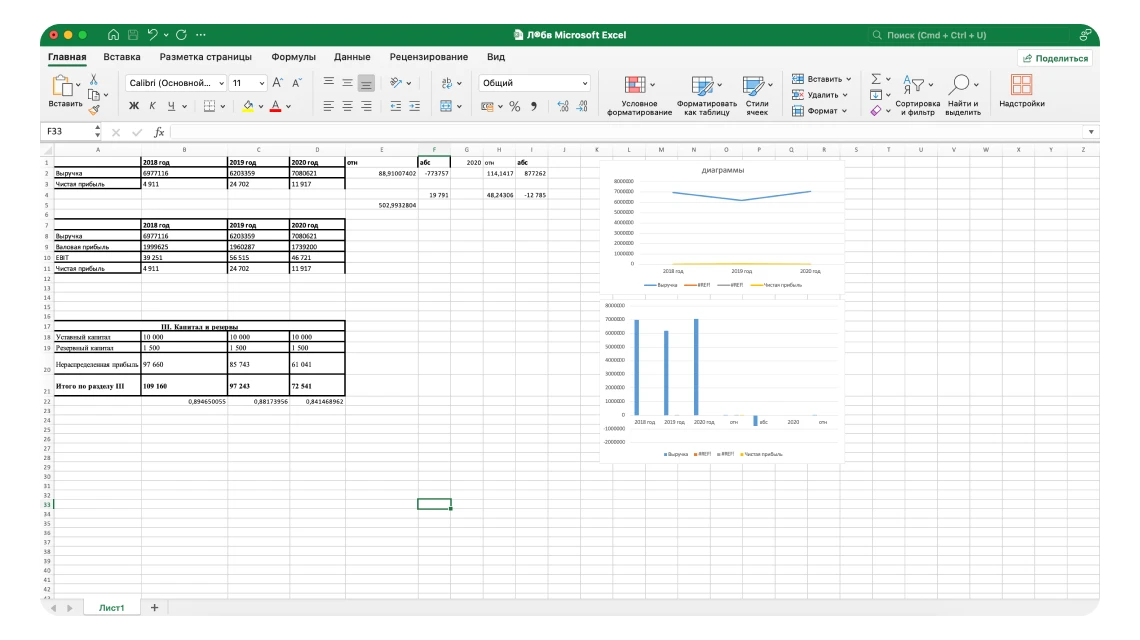Click the AutoSum sigma icon
Viewport: 1140px width, 640px height.
(875, 79)
